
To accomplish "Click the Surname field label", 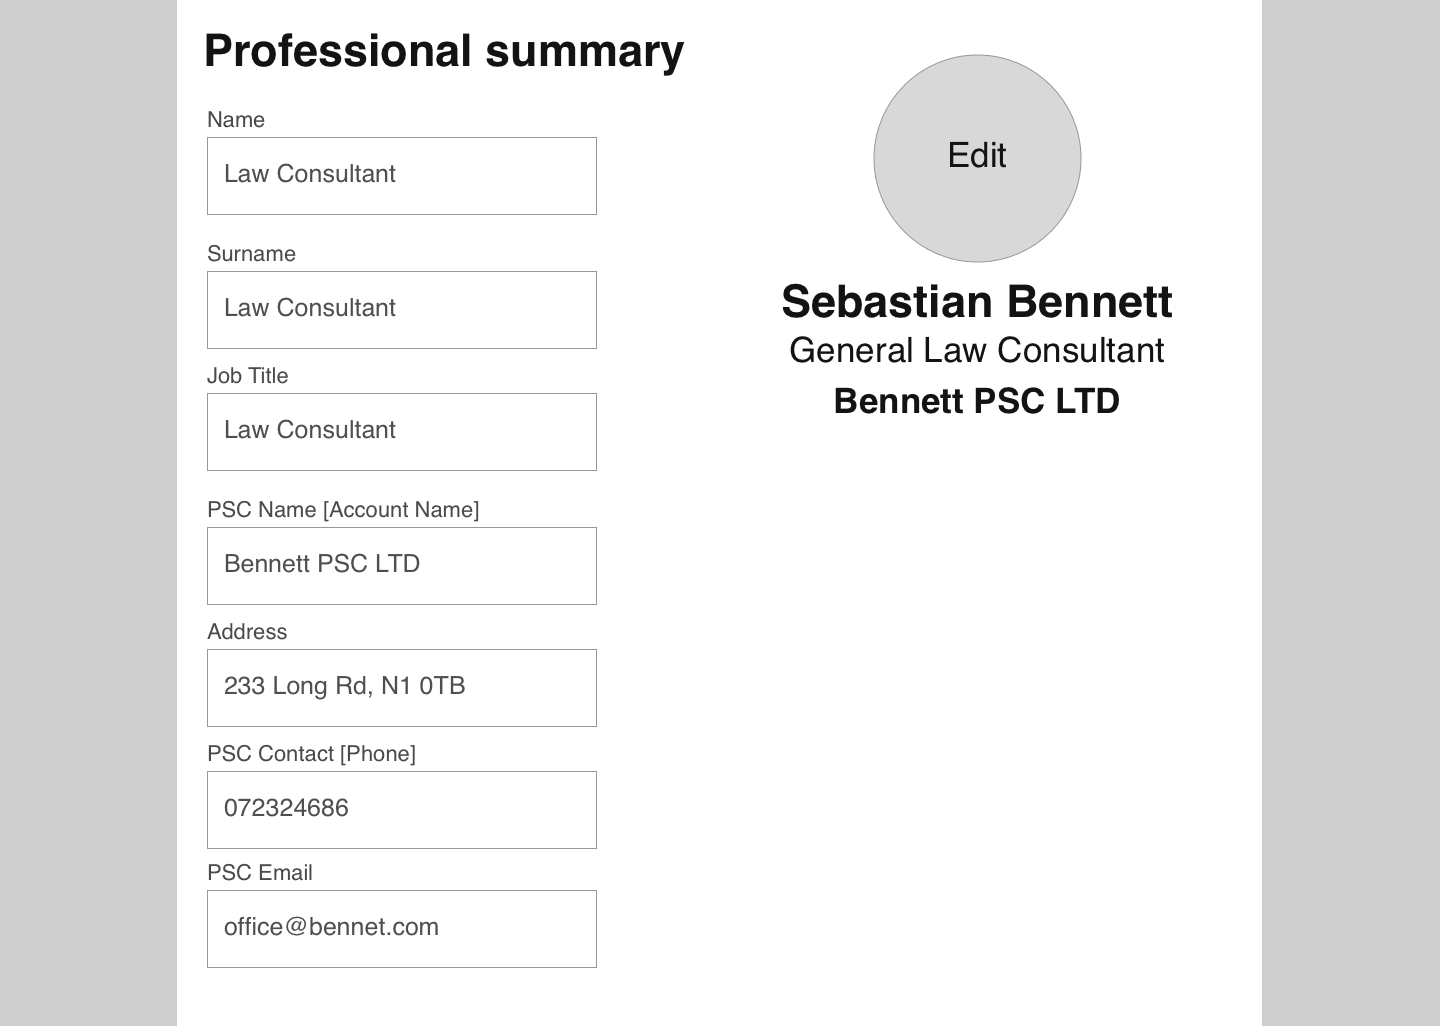I will pyautogui.click(x=251, y=254).
